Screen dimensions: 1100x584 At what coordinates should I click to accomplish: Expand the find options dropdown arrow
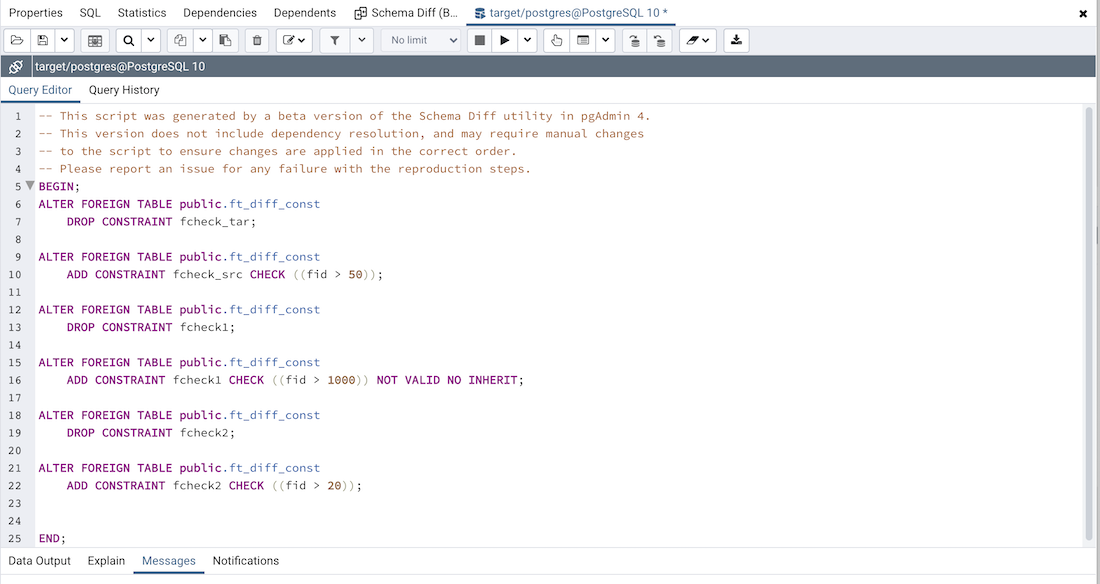[x=151, y=41]
